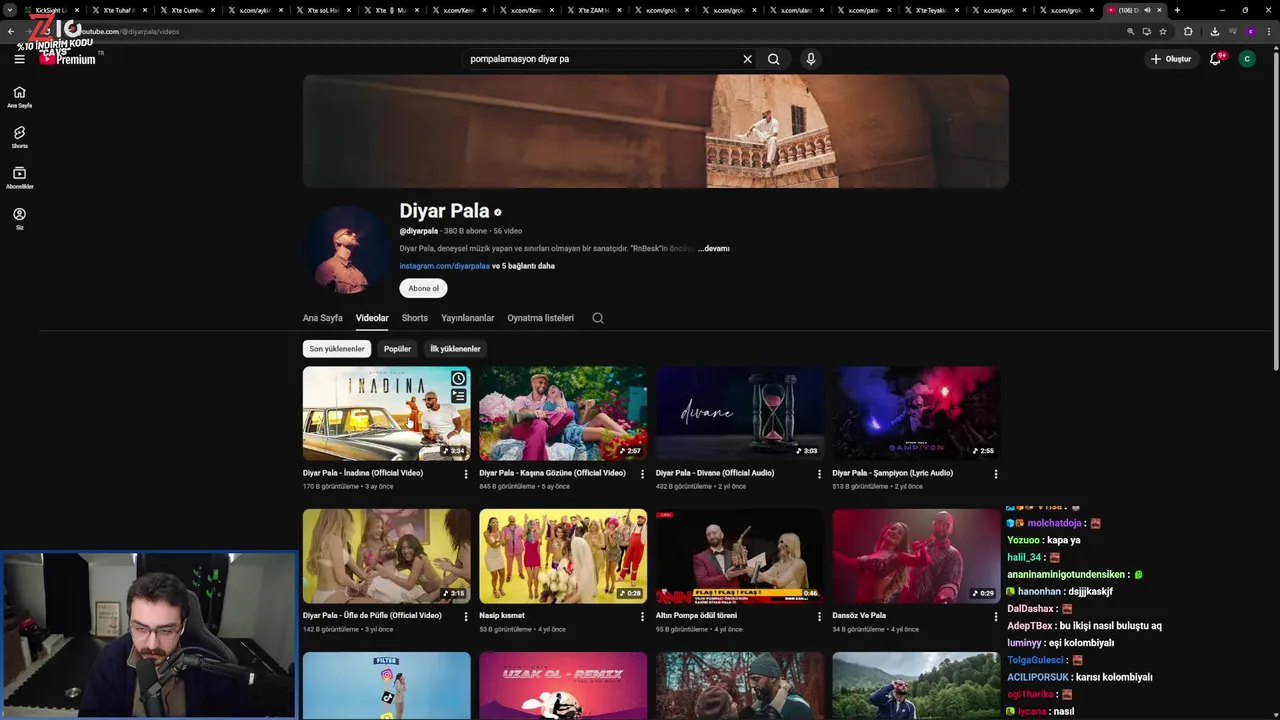1280x720 pixels.
Task: Open the YouTube account avatar menu
Action: coord(1247,59)
